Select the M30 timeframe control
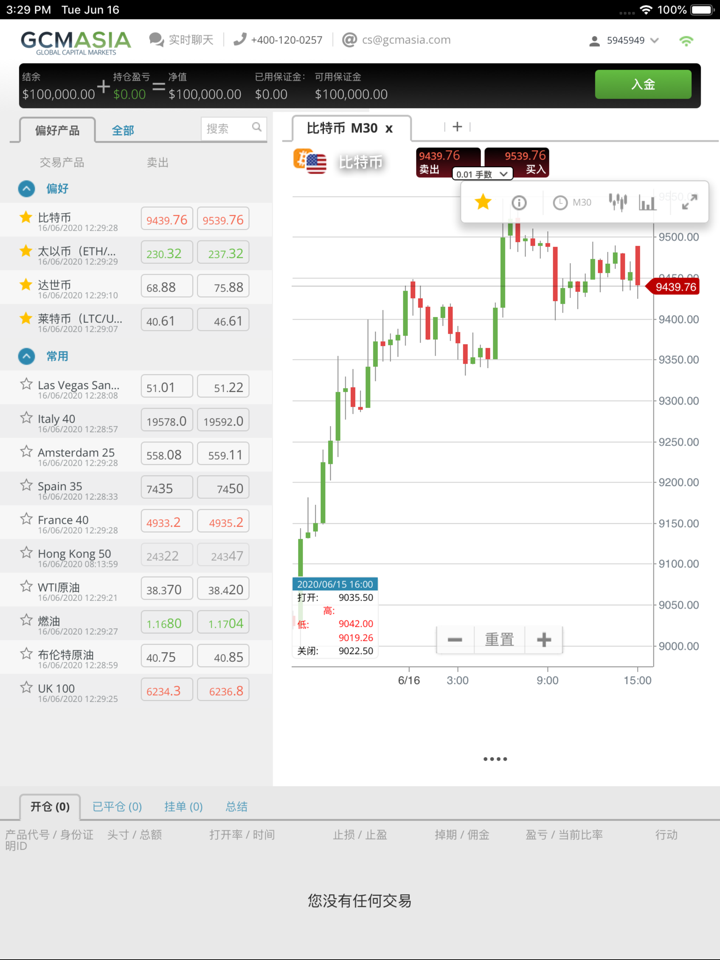The height and width of the screenshot is (960, 720). (x=572, y=203)
